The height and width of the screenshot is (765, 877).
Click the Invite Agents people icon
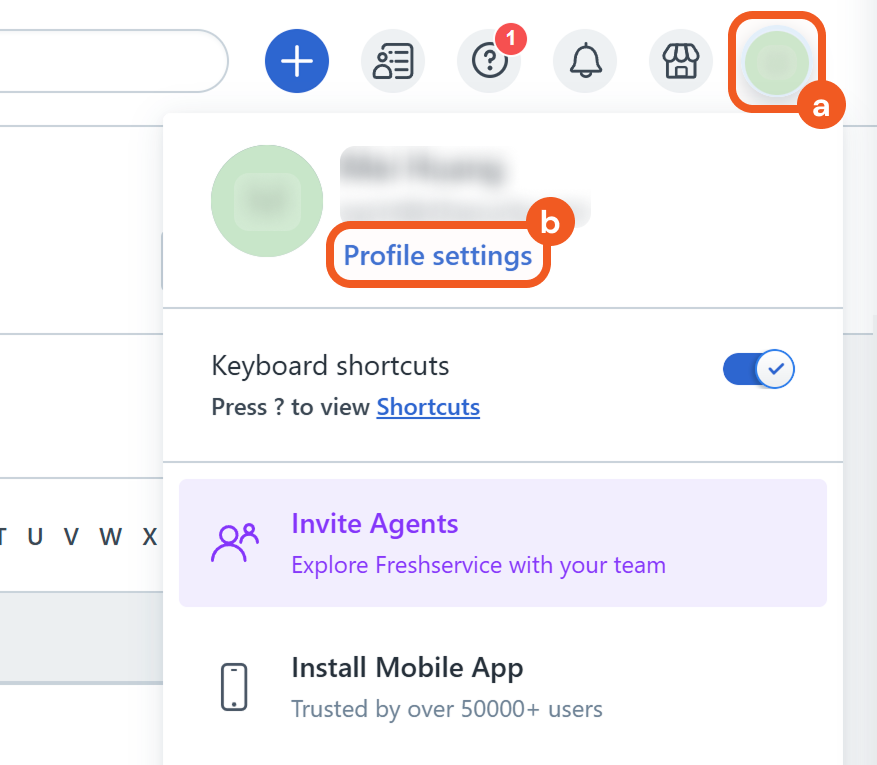point(235,543)
